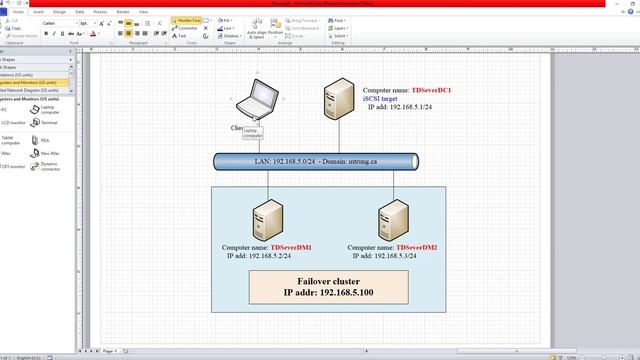Open the font color dropdown arrow
640x360 pixels.
click(99, 33)
